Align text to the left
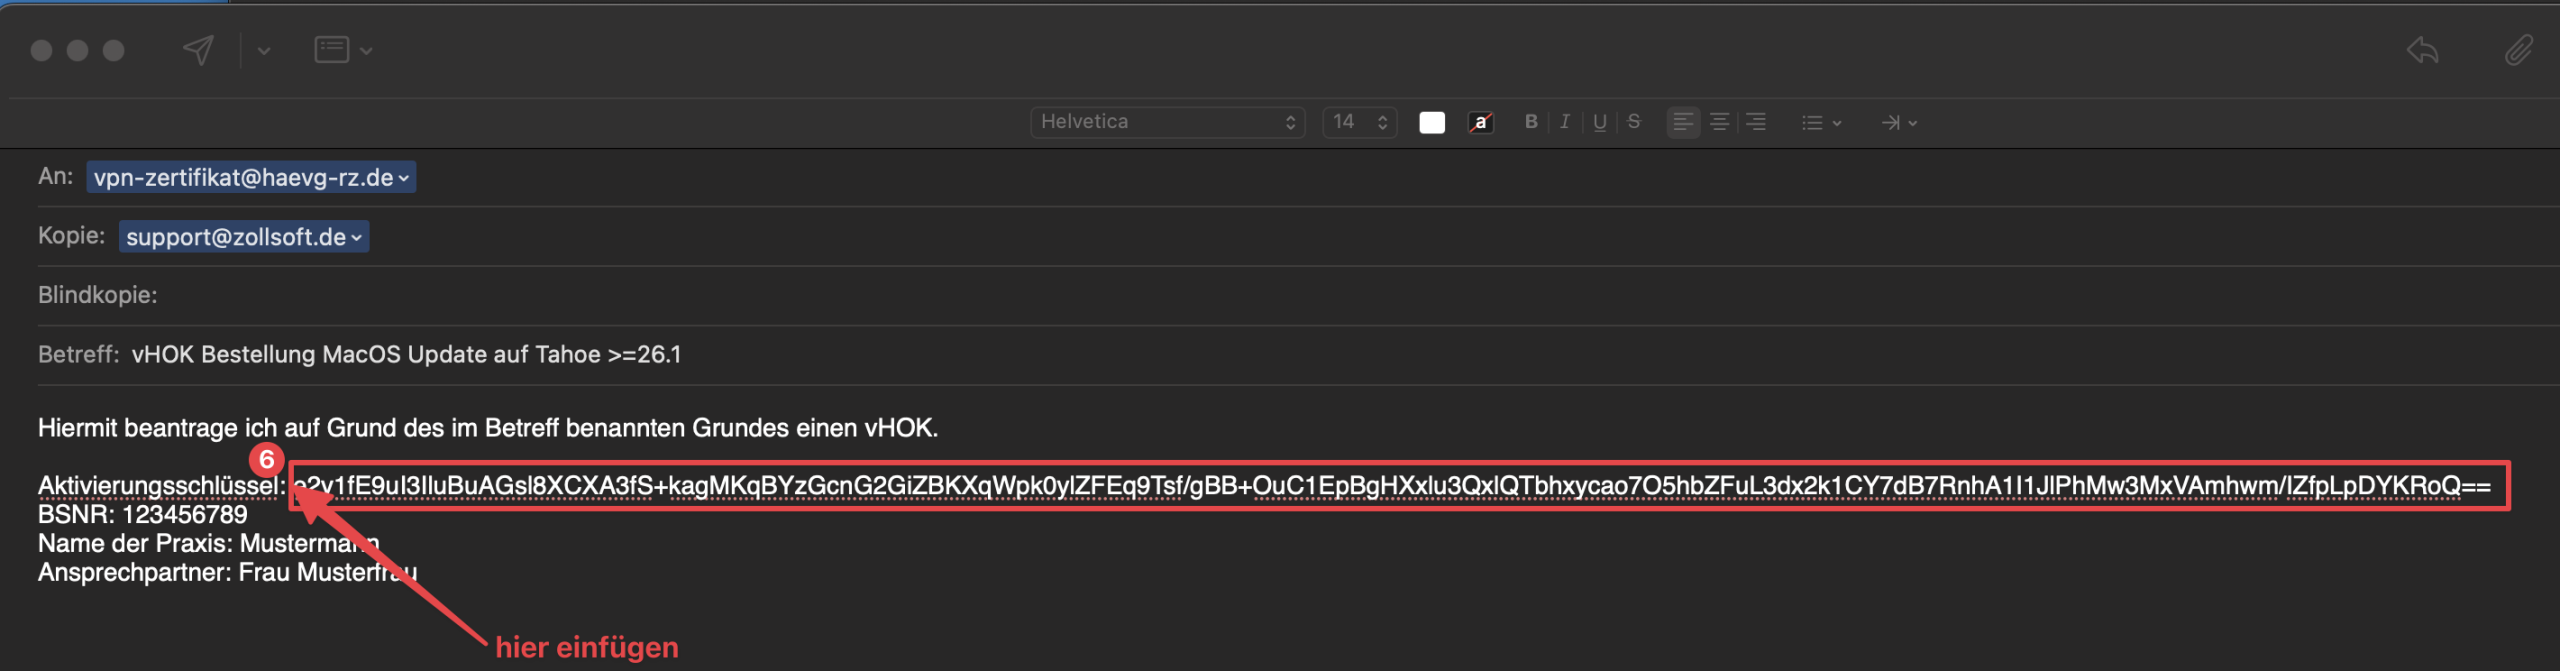The width and height of the screenshot is (2560, 671). (x=1683, y=122)
